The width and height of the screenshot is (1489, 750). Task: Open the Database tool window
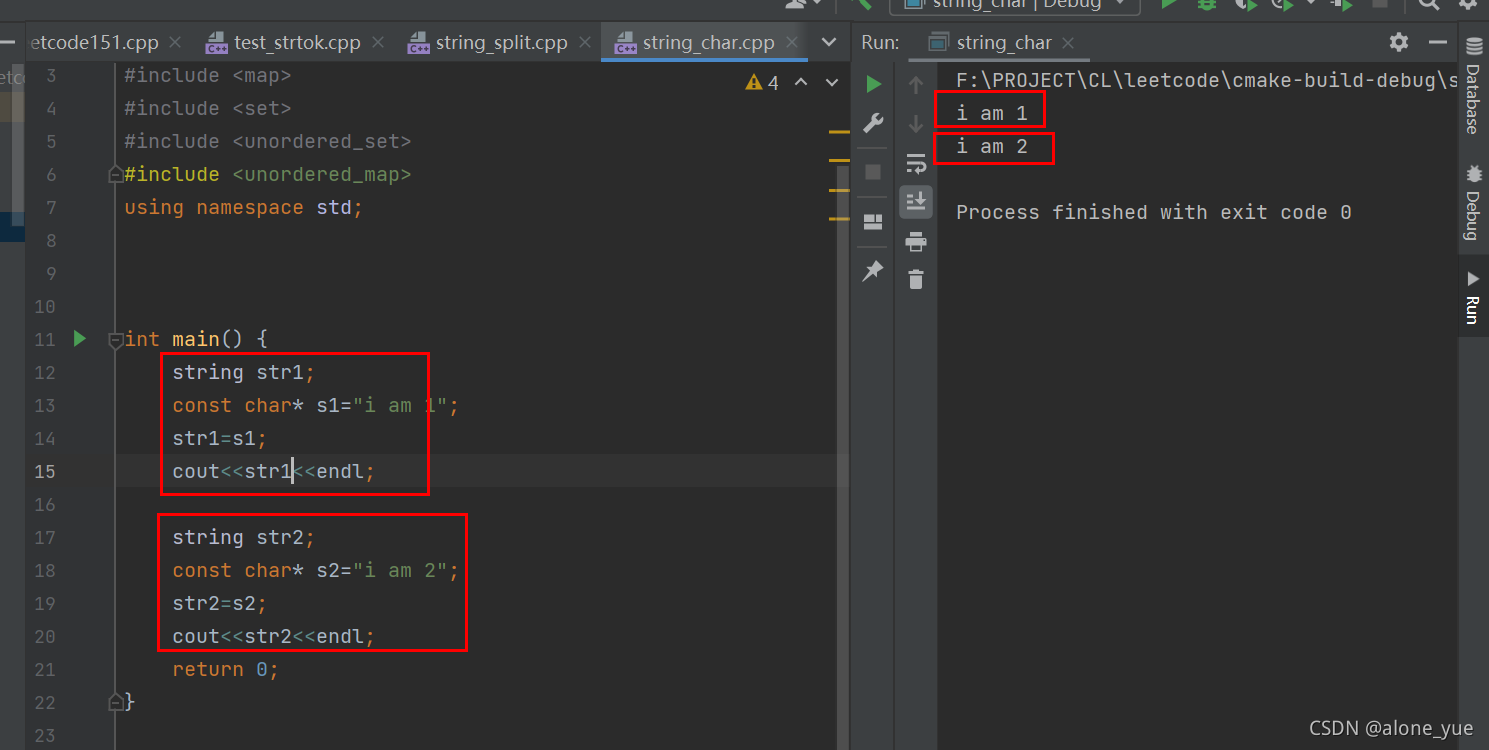pyautogui.click(x=1473, y=88)
